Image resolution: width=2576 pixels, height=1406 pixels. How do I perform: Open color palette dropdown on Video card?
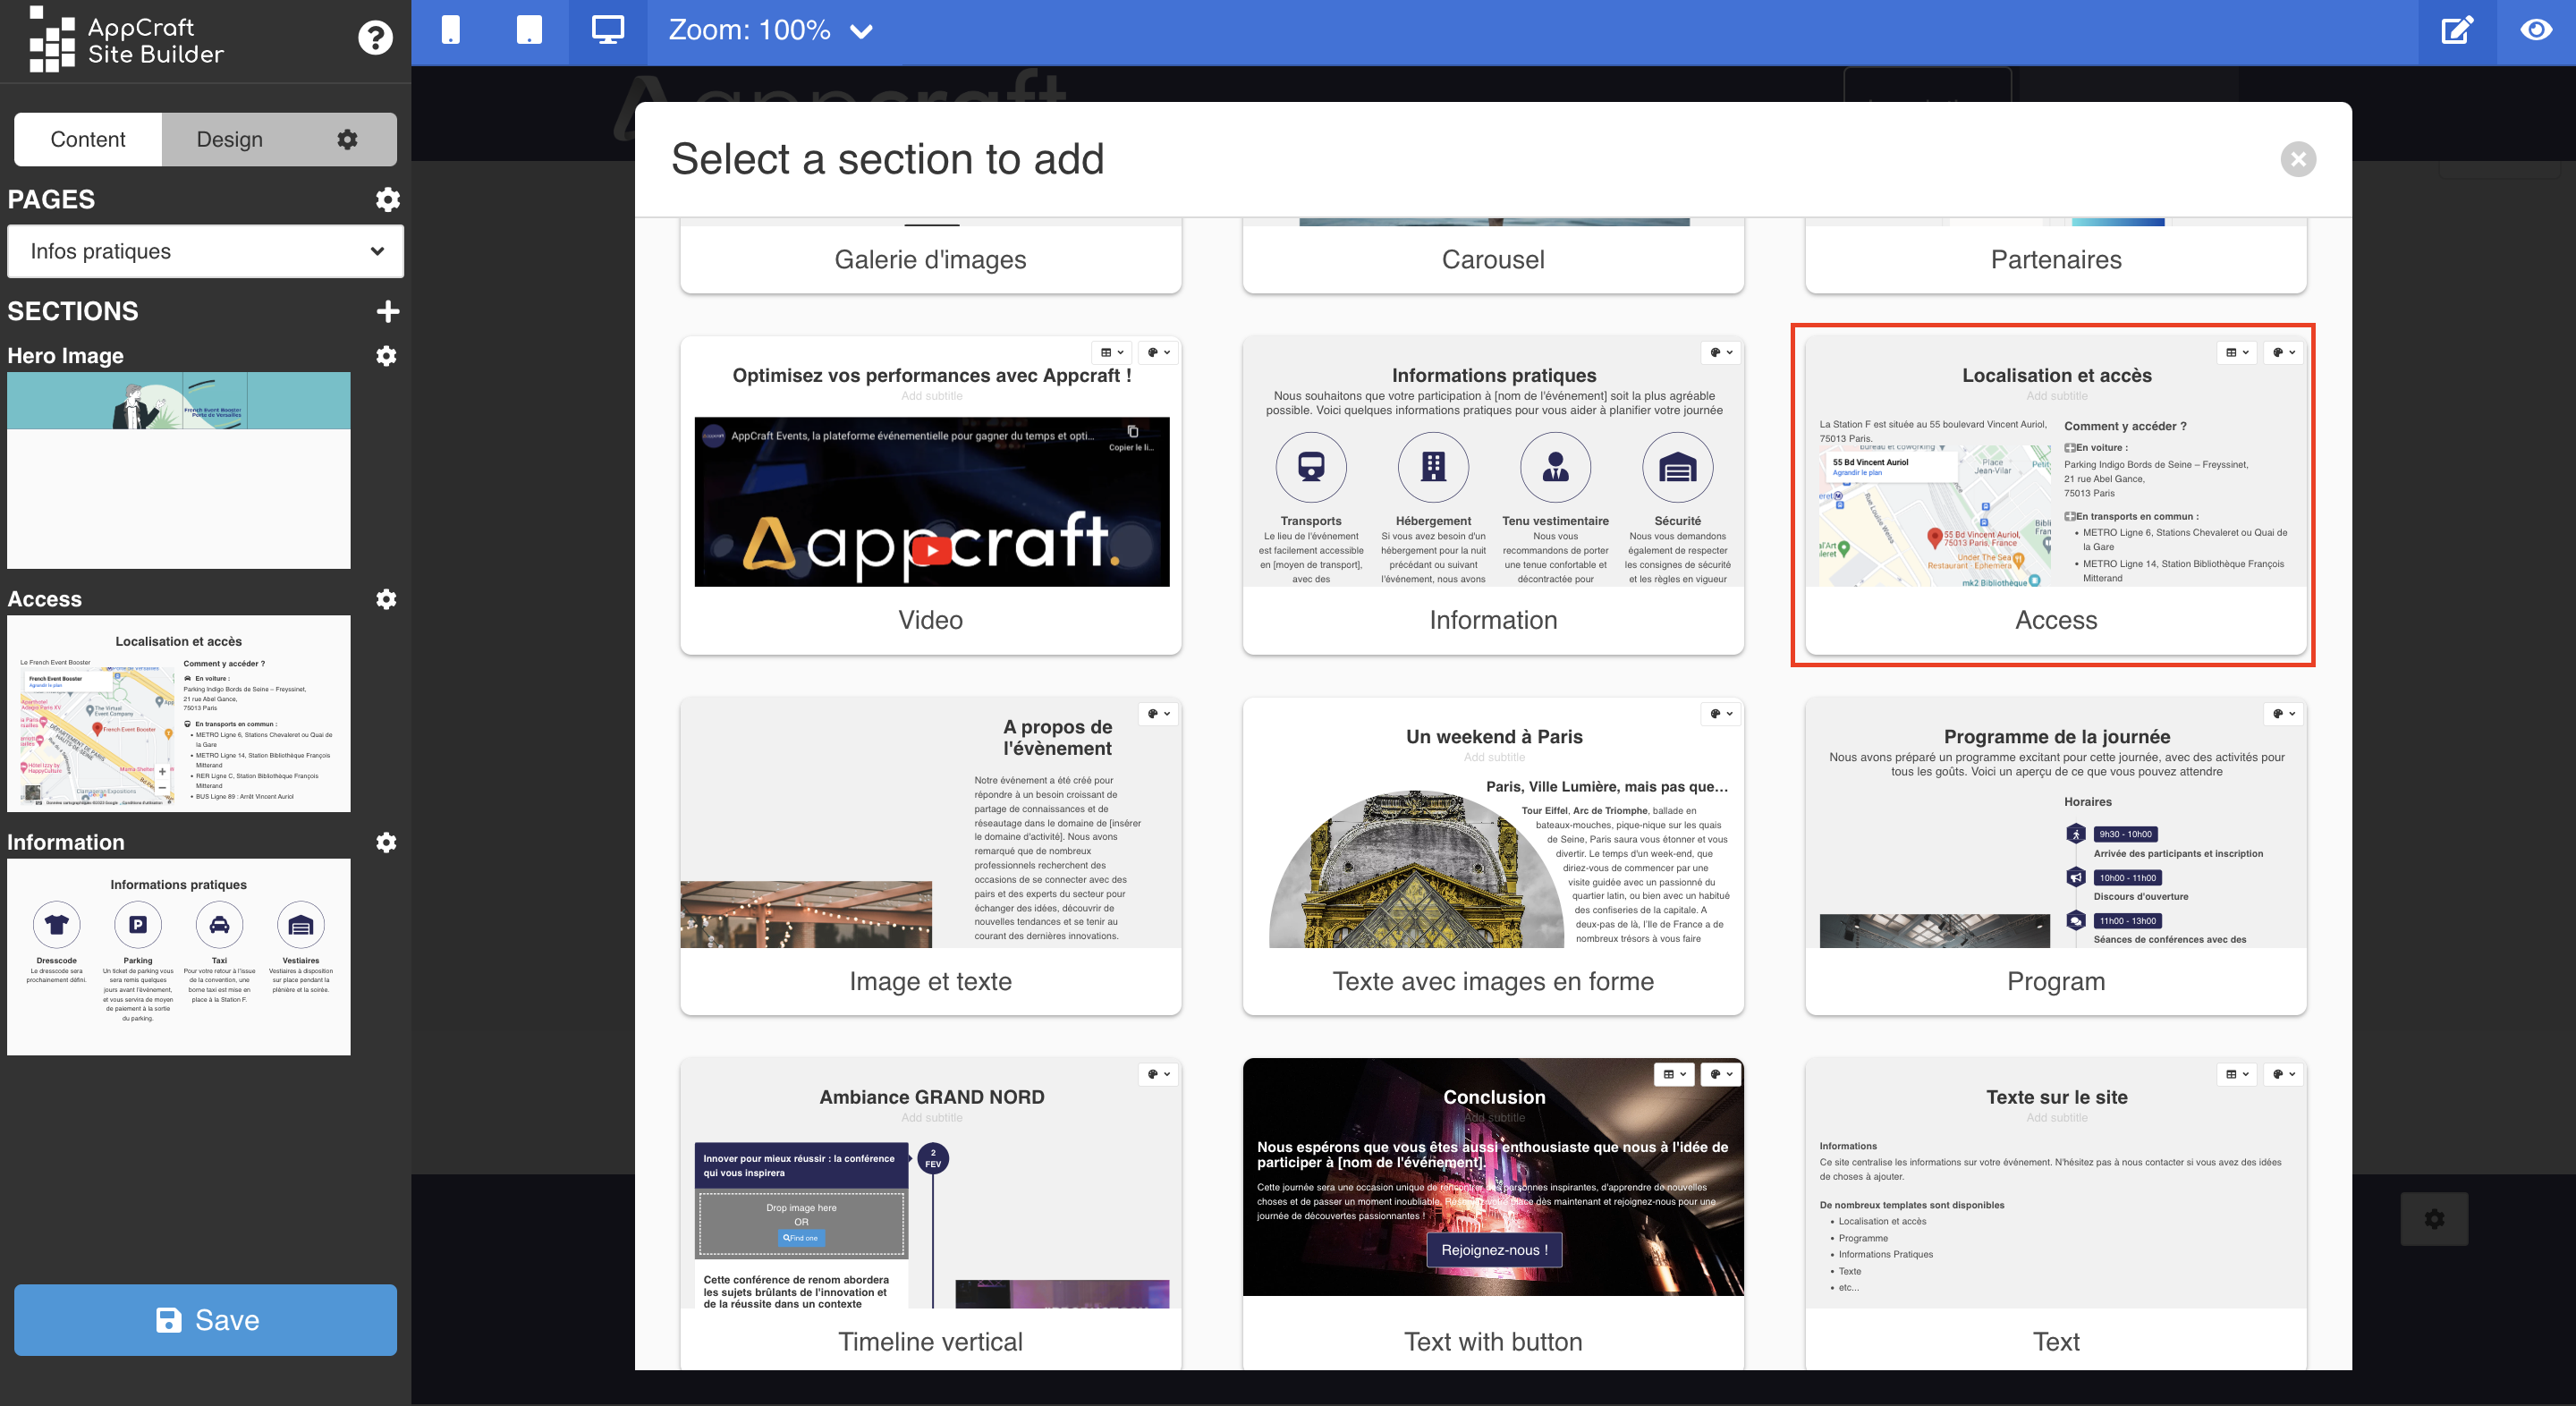[x=1158, y=352]
